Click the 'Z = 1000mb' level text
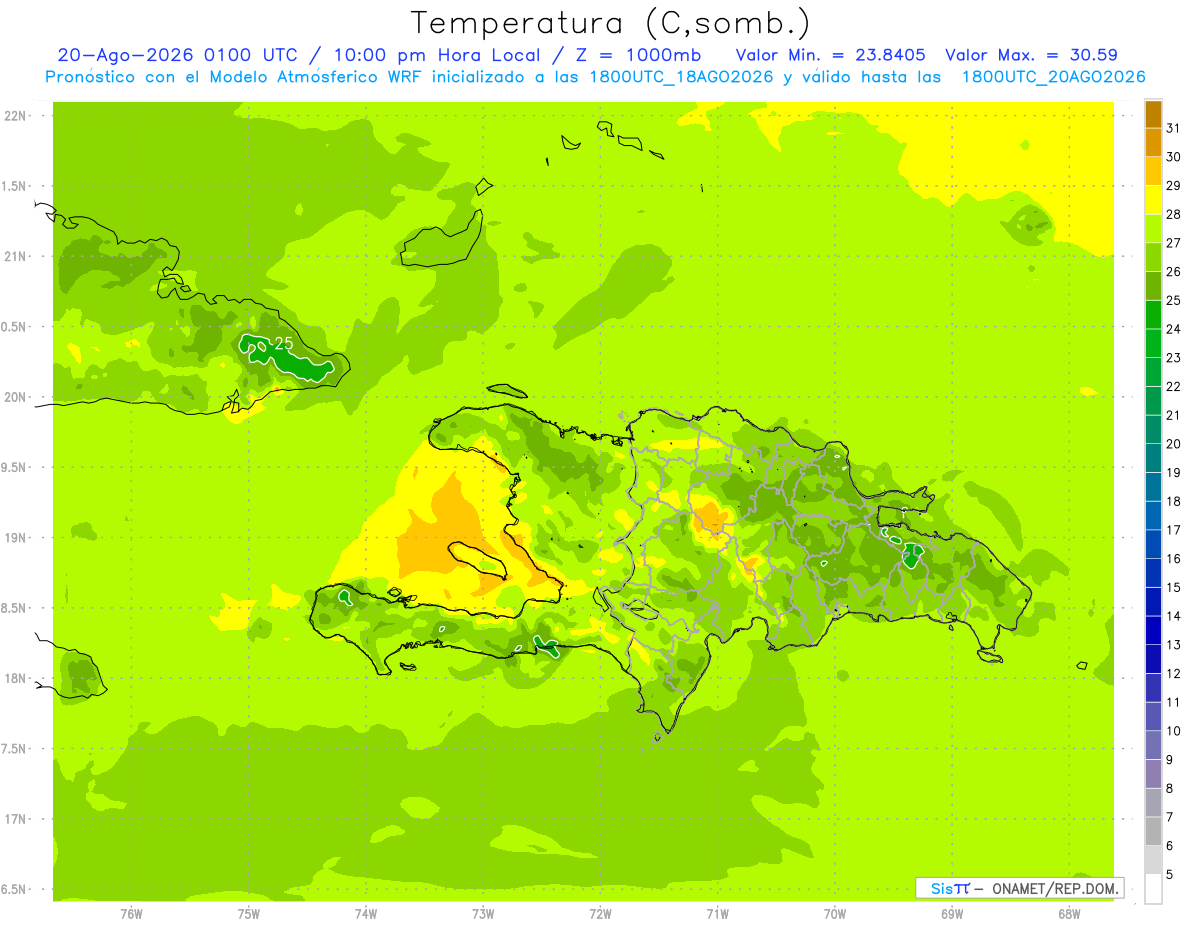 click(642, 55)
